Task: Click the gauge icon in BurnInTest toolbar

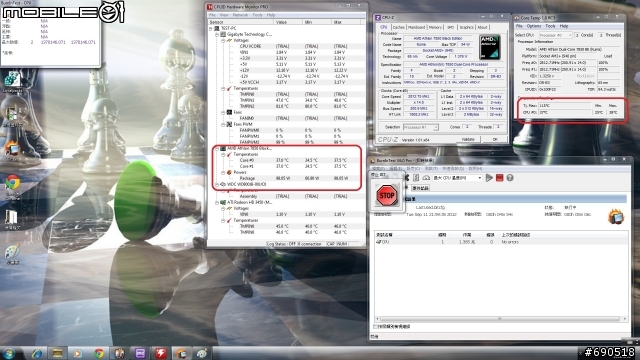Action: pyautogui.click(x=426, y=178)
